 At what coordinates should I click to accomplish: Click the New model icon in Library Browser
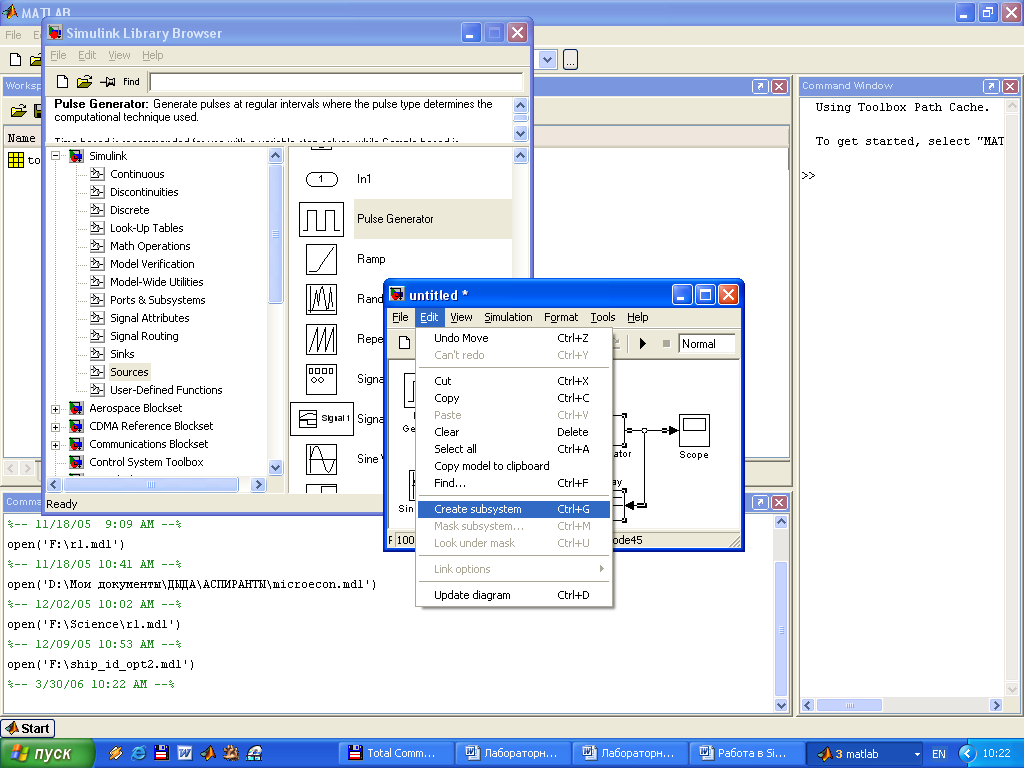pos(62,82)
